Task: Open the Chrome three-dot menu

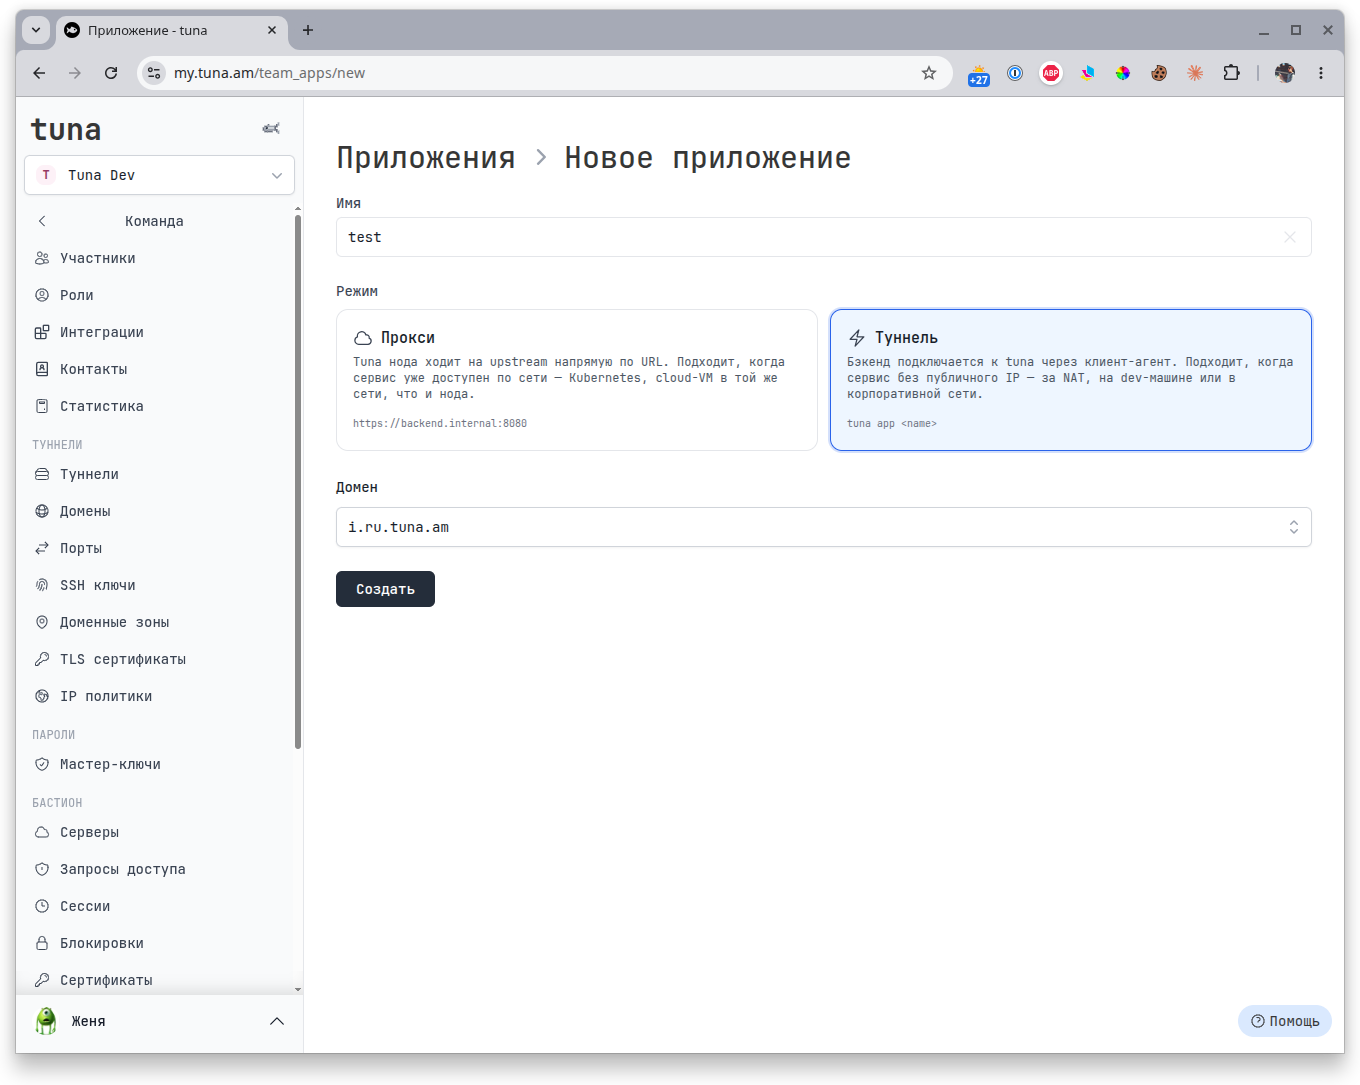Action: 1321,73
